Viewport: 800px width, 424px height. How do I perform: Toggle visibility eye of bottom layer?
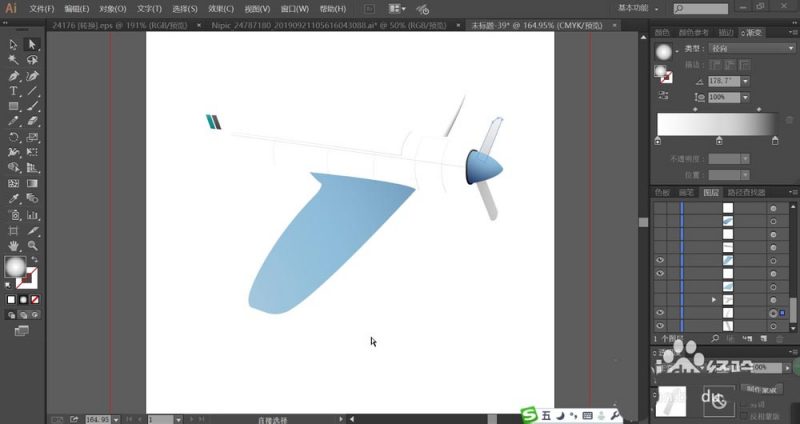click(660, 326)
